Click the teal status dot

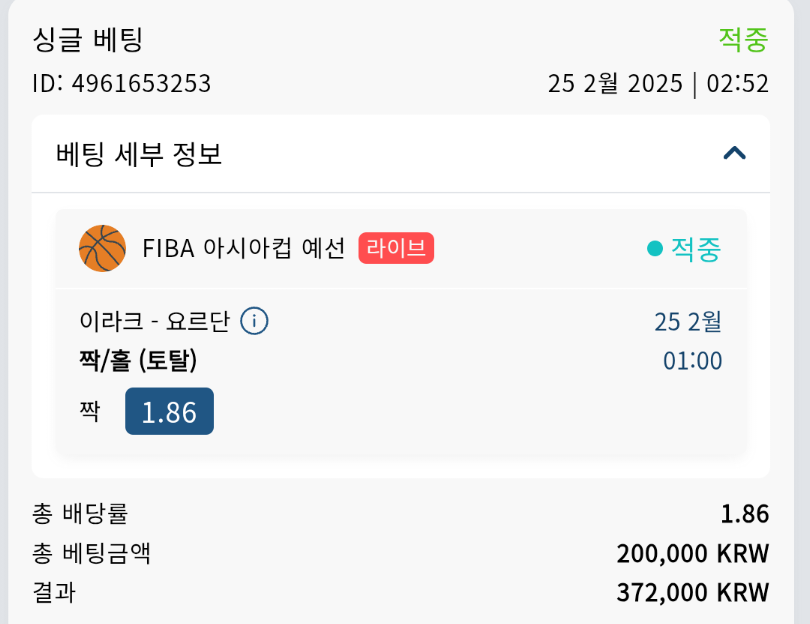(655, 249)
